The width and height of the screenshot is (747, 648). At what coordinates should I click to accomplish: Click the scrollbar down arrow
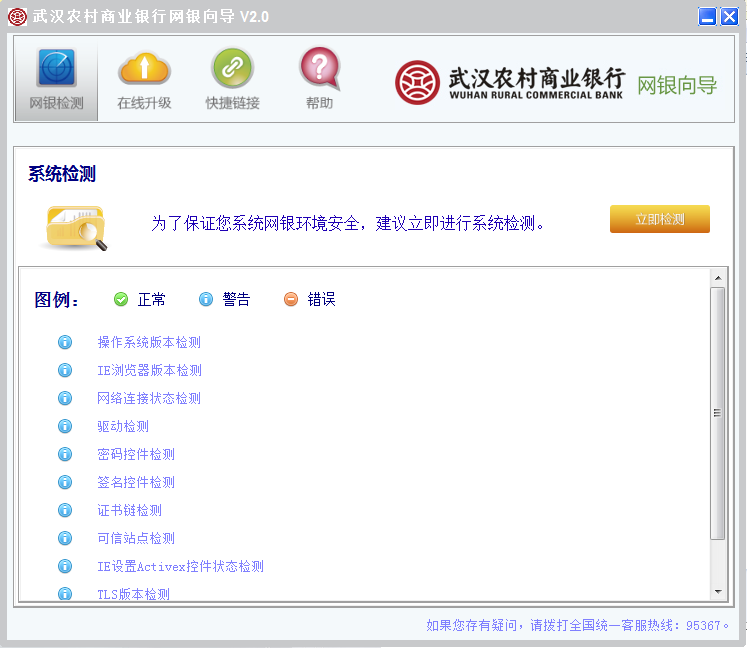pos(718,592)
